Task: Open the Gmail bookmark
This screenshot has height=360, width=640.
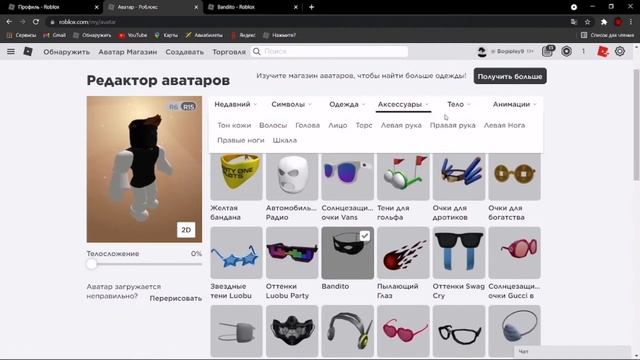Action: point(54,35)
